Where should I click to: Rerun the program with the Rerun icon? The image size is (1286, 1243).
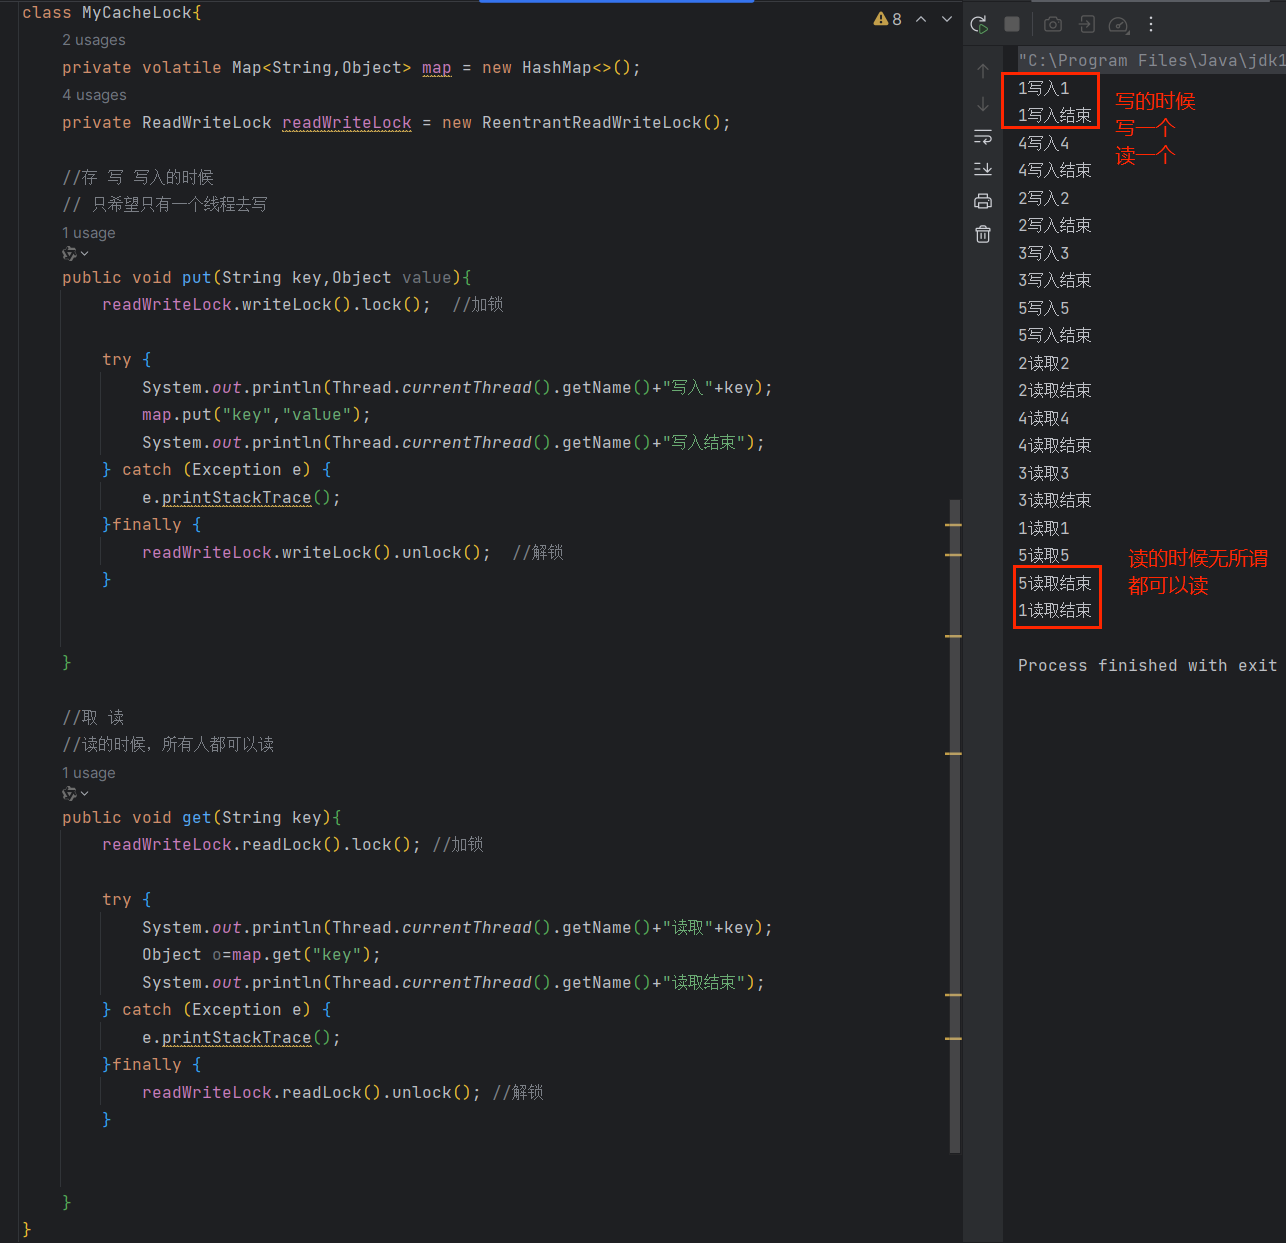(980, 24)
